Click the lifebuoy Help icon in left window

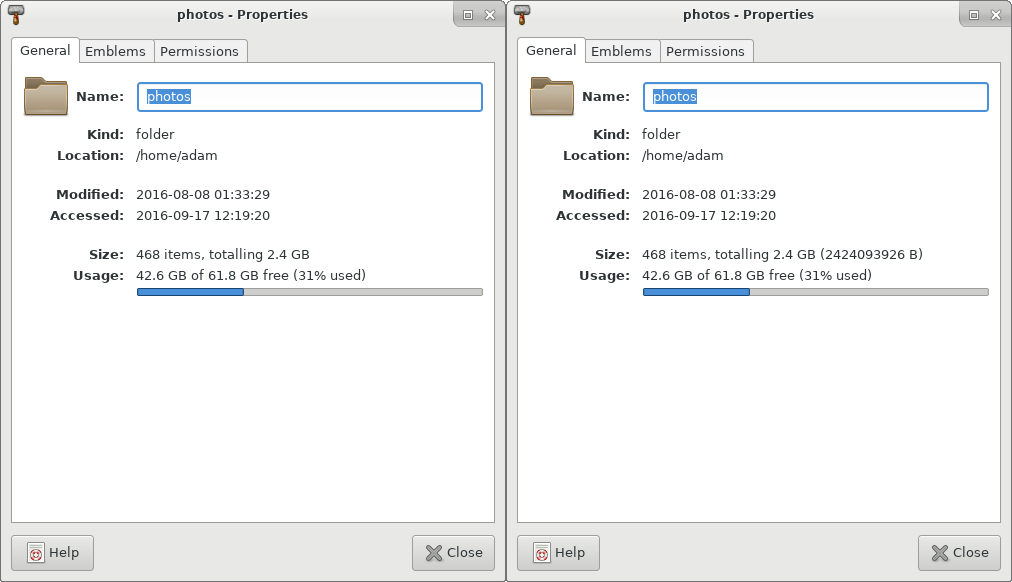tap(36, 553)
